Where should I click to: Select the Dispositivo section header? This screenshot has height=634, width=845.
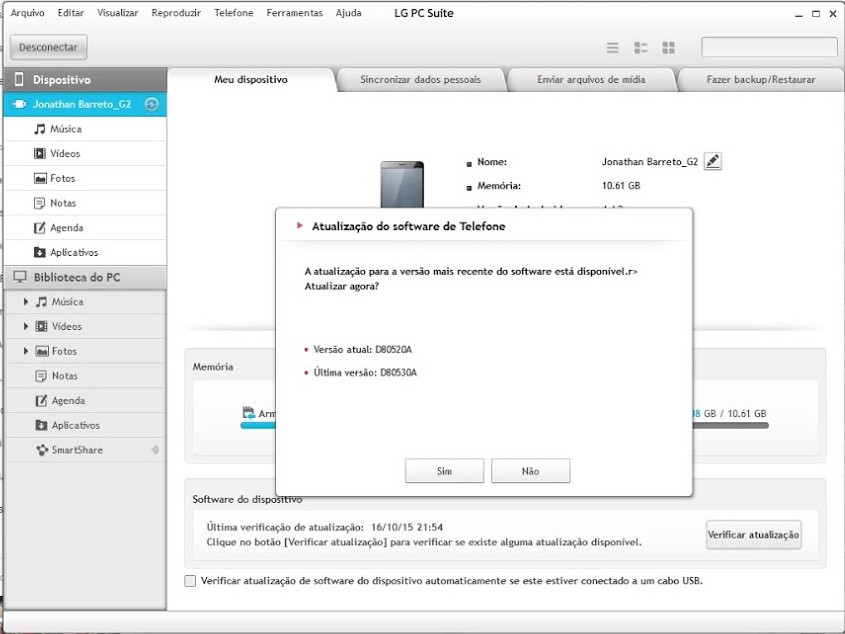(85, 80)
